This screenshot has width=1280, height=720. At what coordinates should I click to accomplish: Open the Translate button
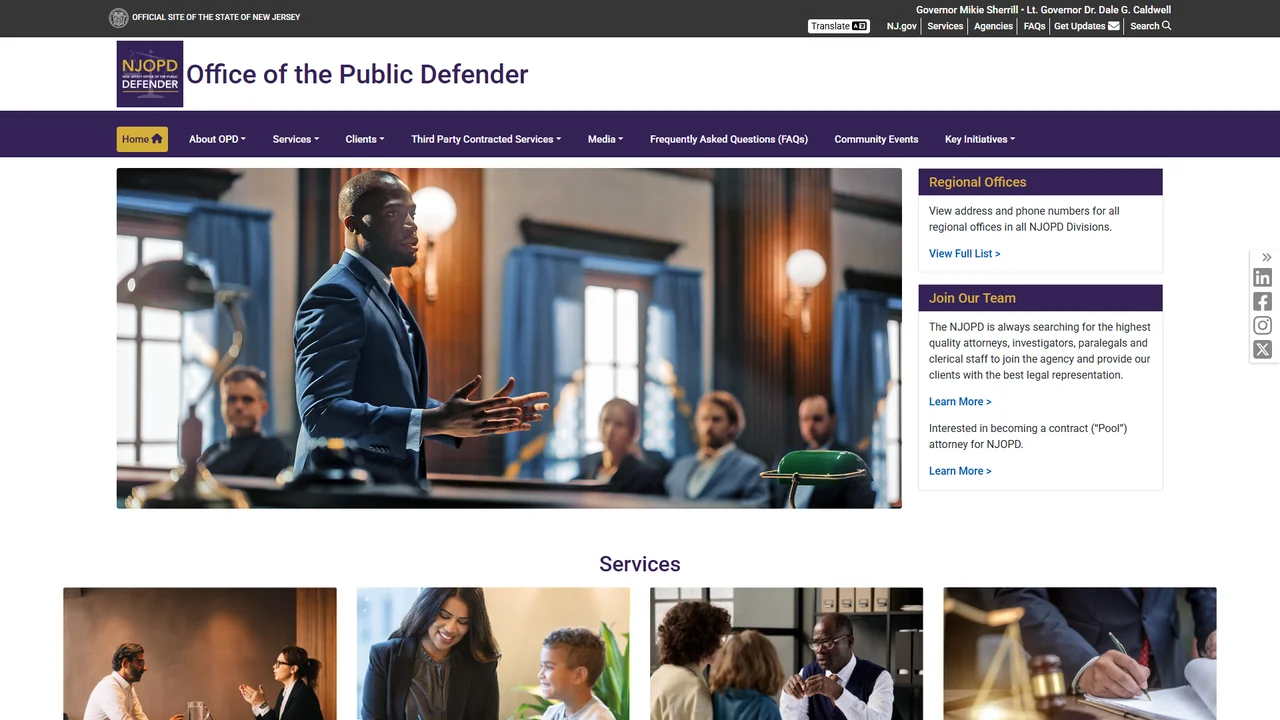pyautogui.click(x=839, y=26)
